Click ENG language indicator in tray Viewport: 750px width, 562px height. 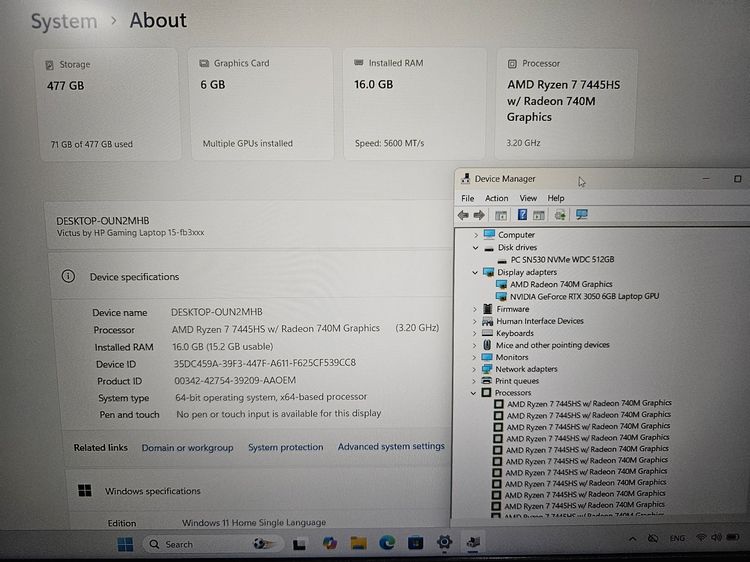tap(677, 538)
